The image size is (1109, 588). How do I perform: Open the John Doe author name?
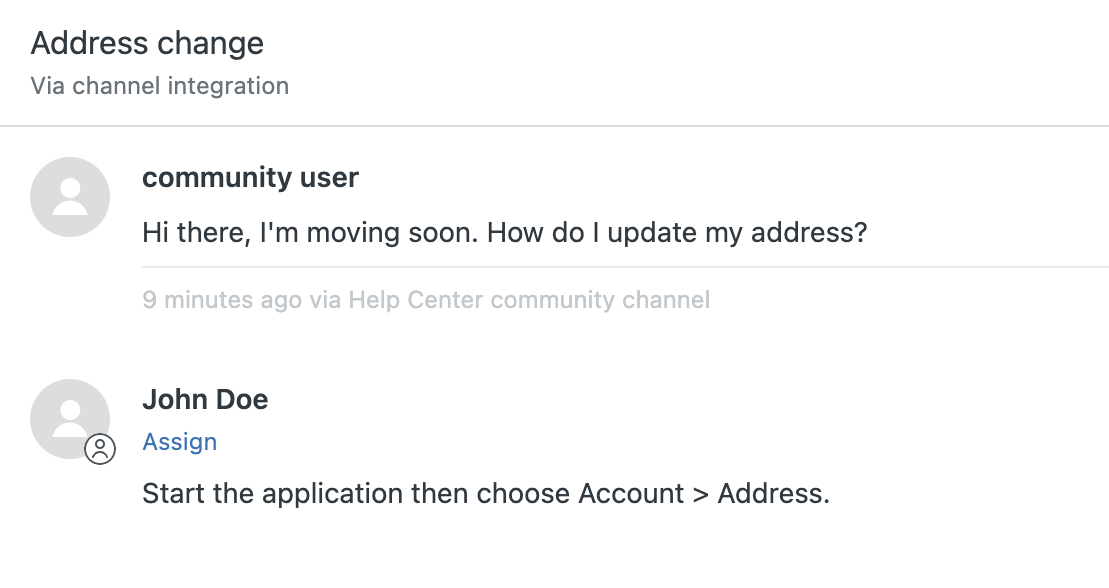pos(205,399)
